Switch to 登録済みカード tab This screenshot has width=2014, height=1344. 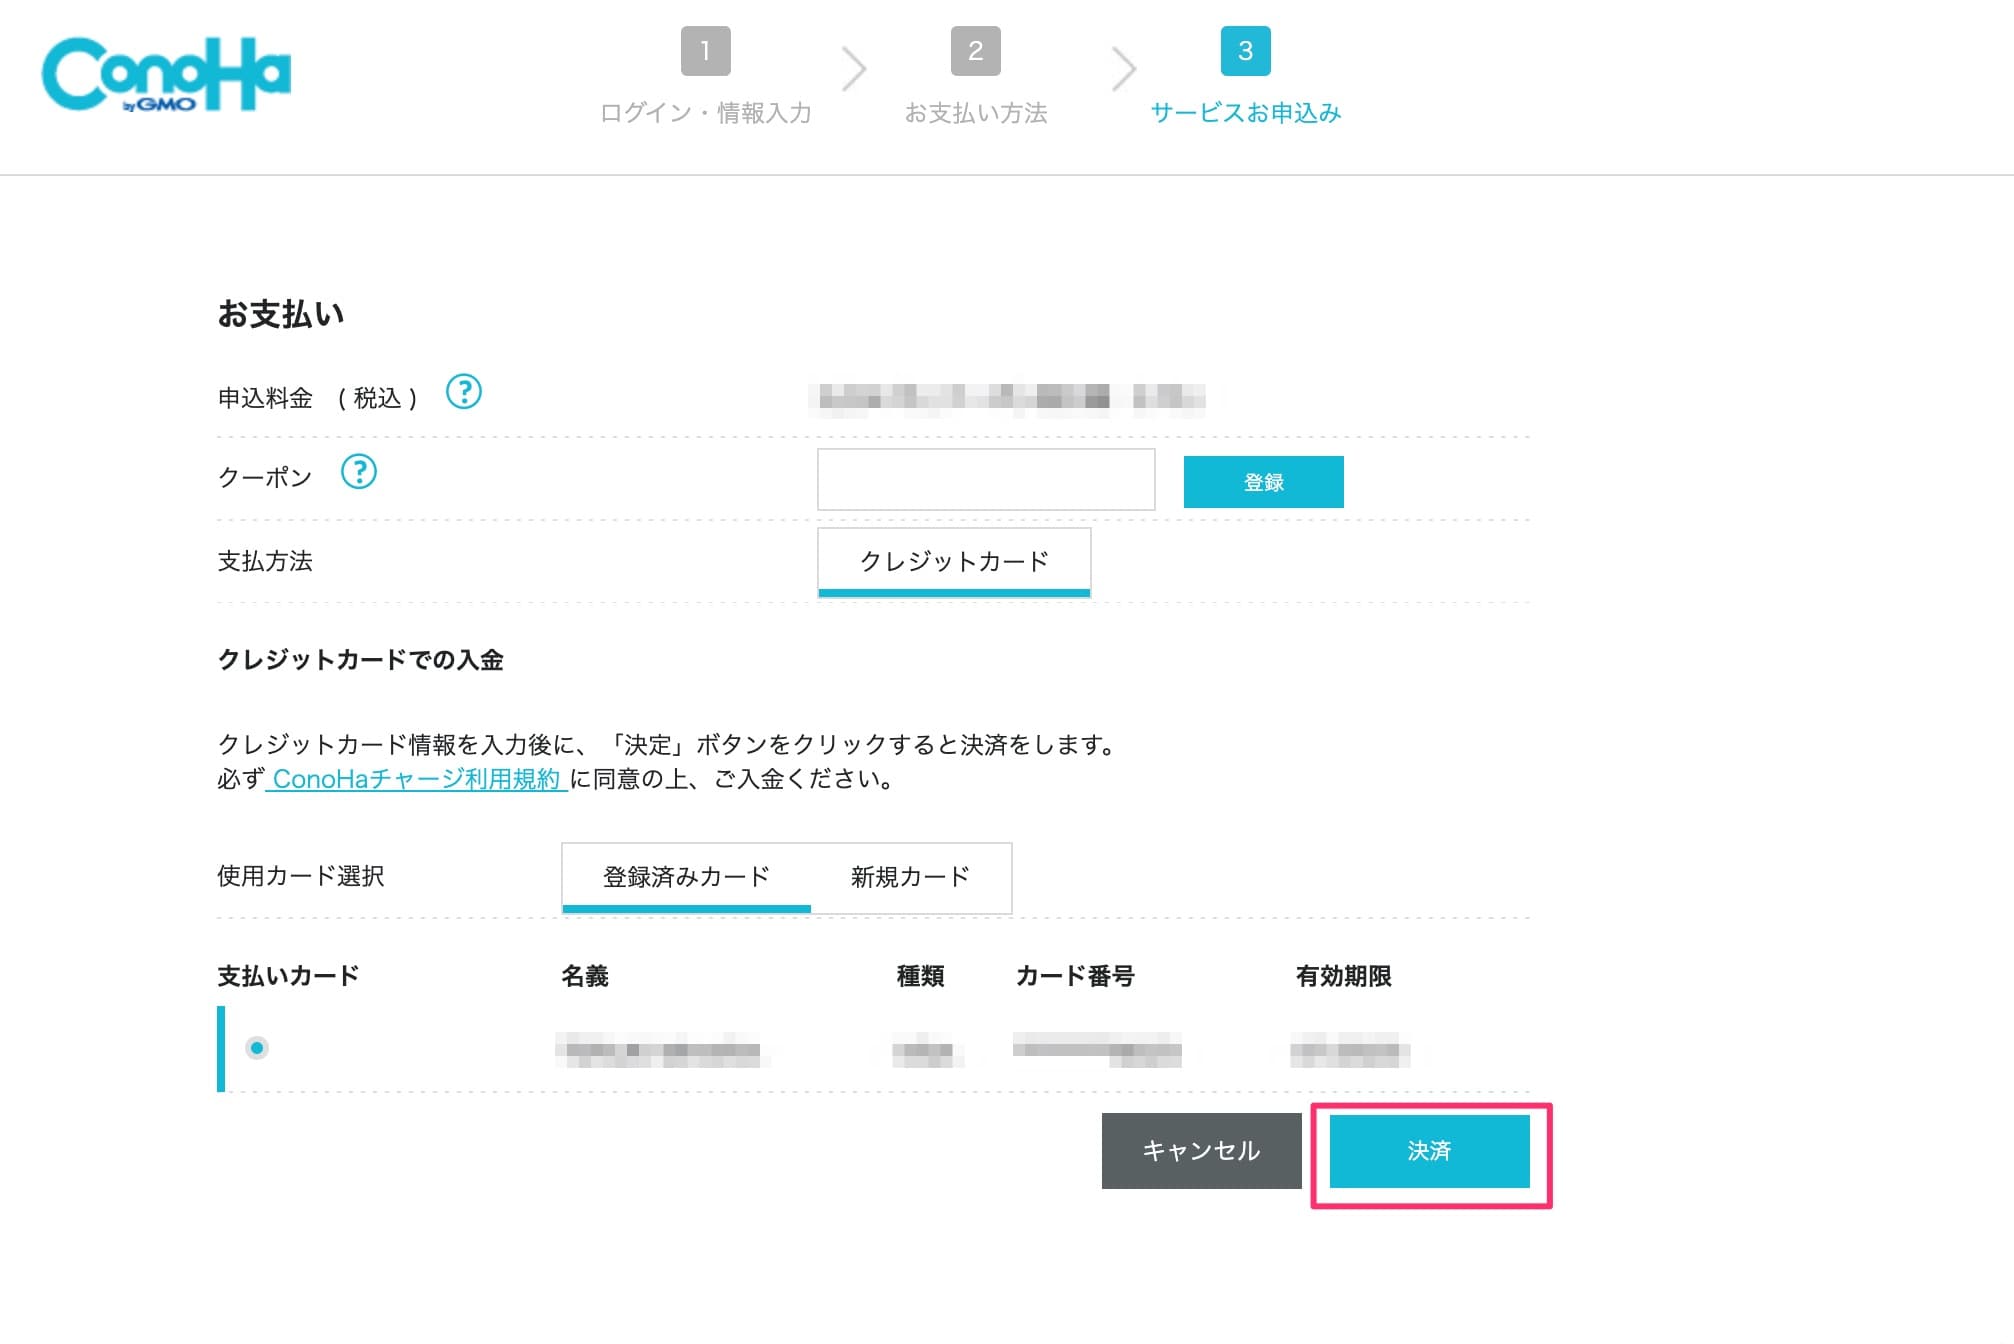point(686,877)
